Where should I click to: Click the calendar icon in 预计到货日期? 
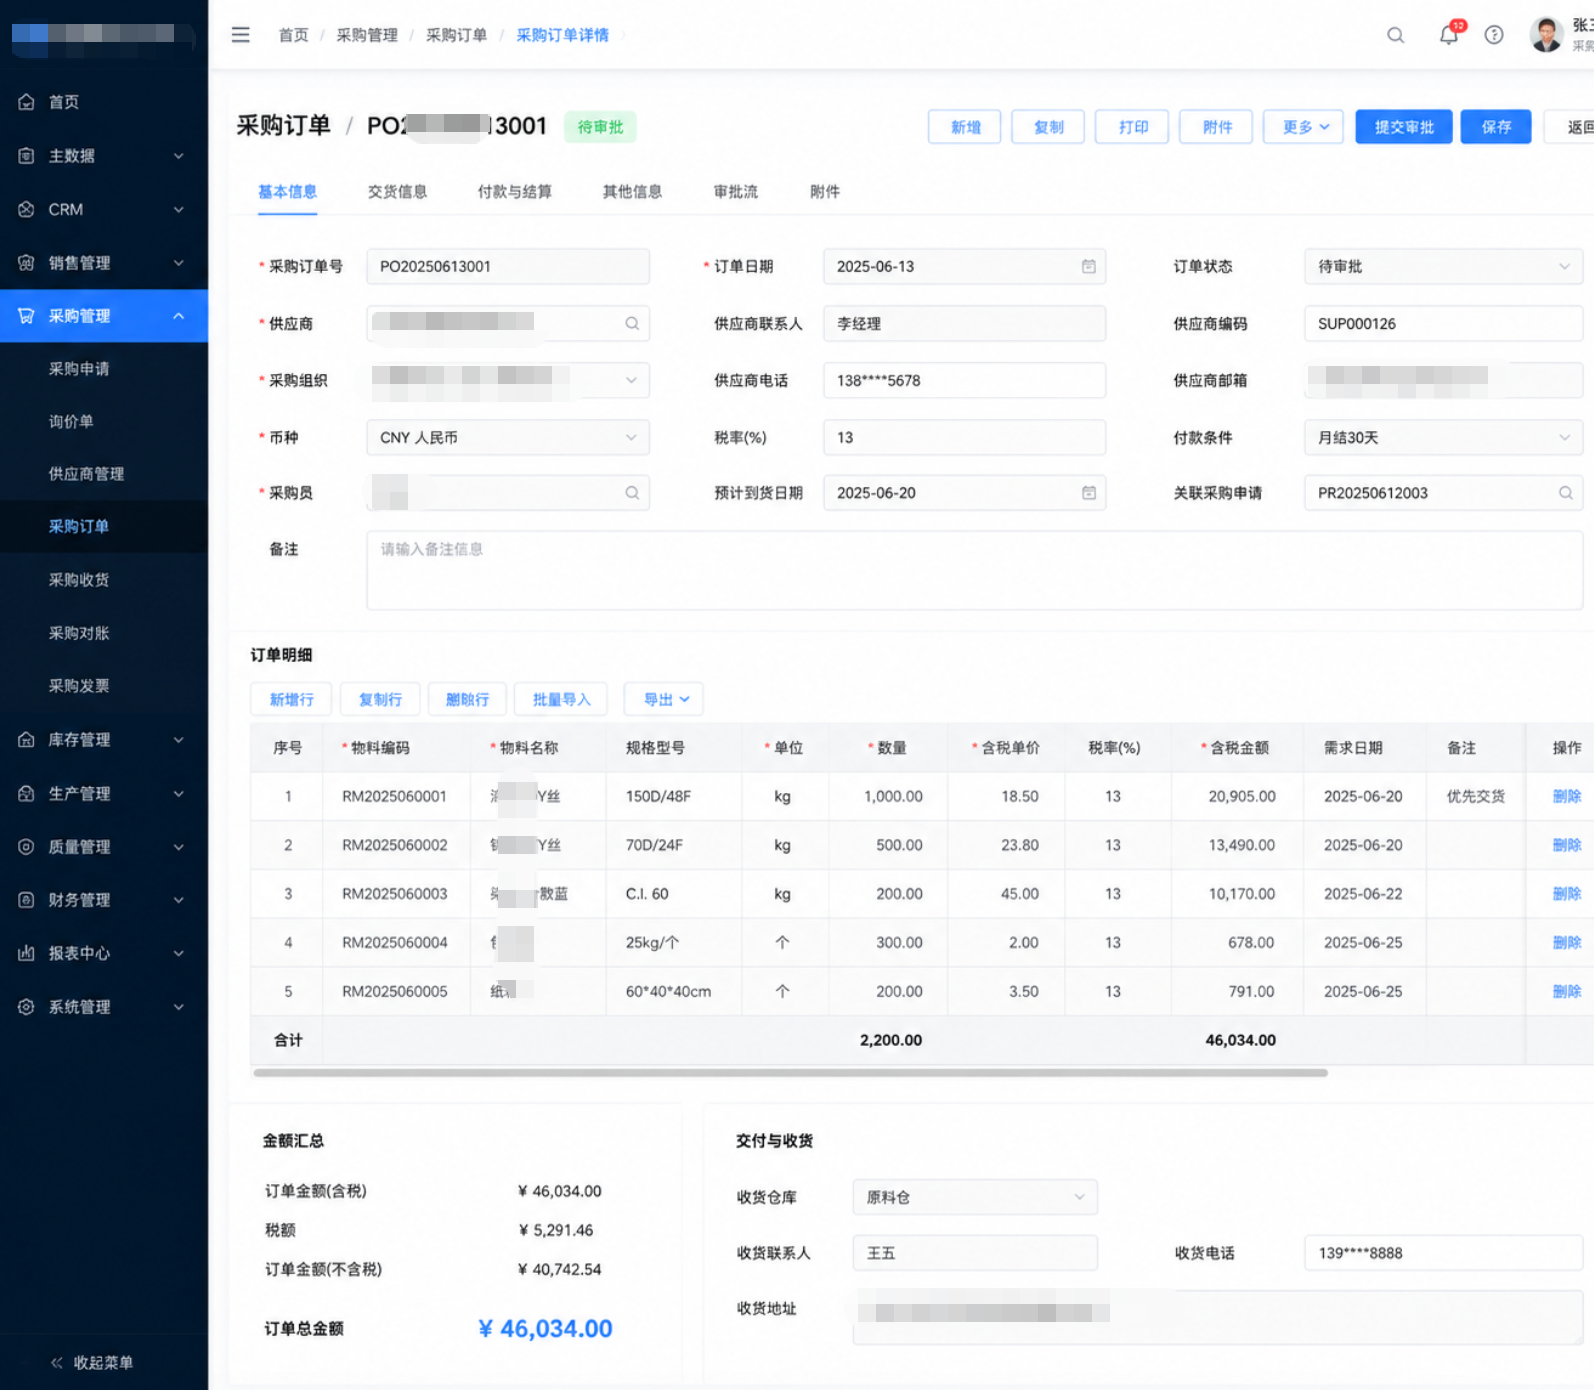click(1088, 493)
